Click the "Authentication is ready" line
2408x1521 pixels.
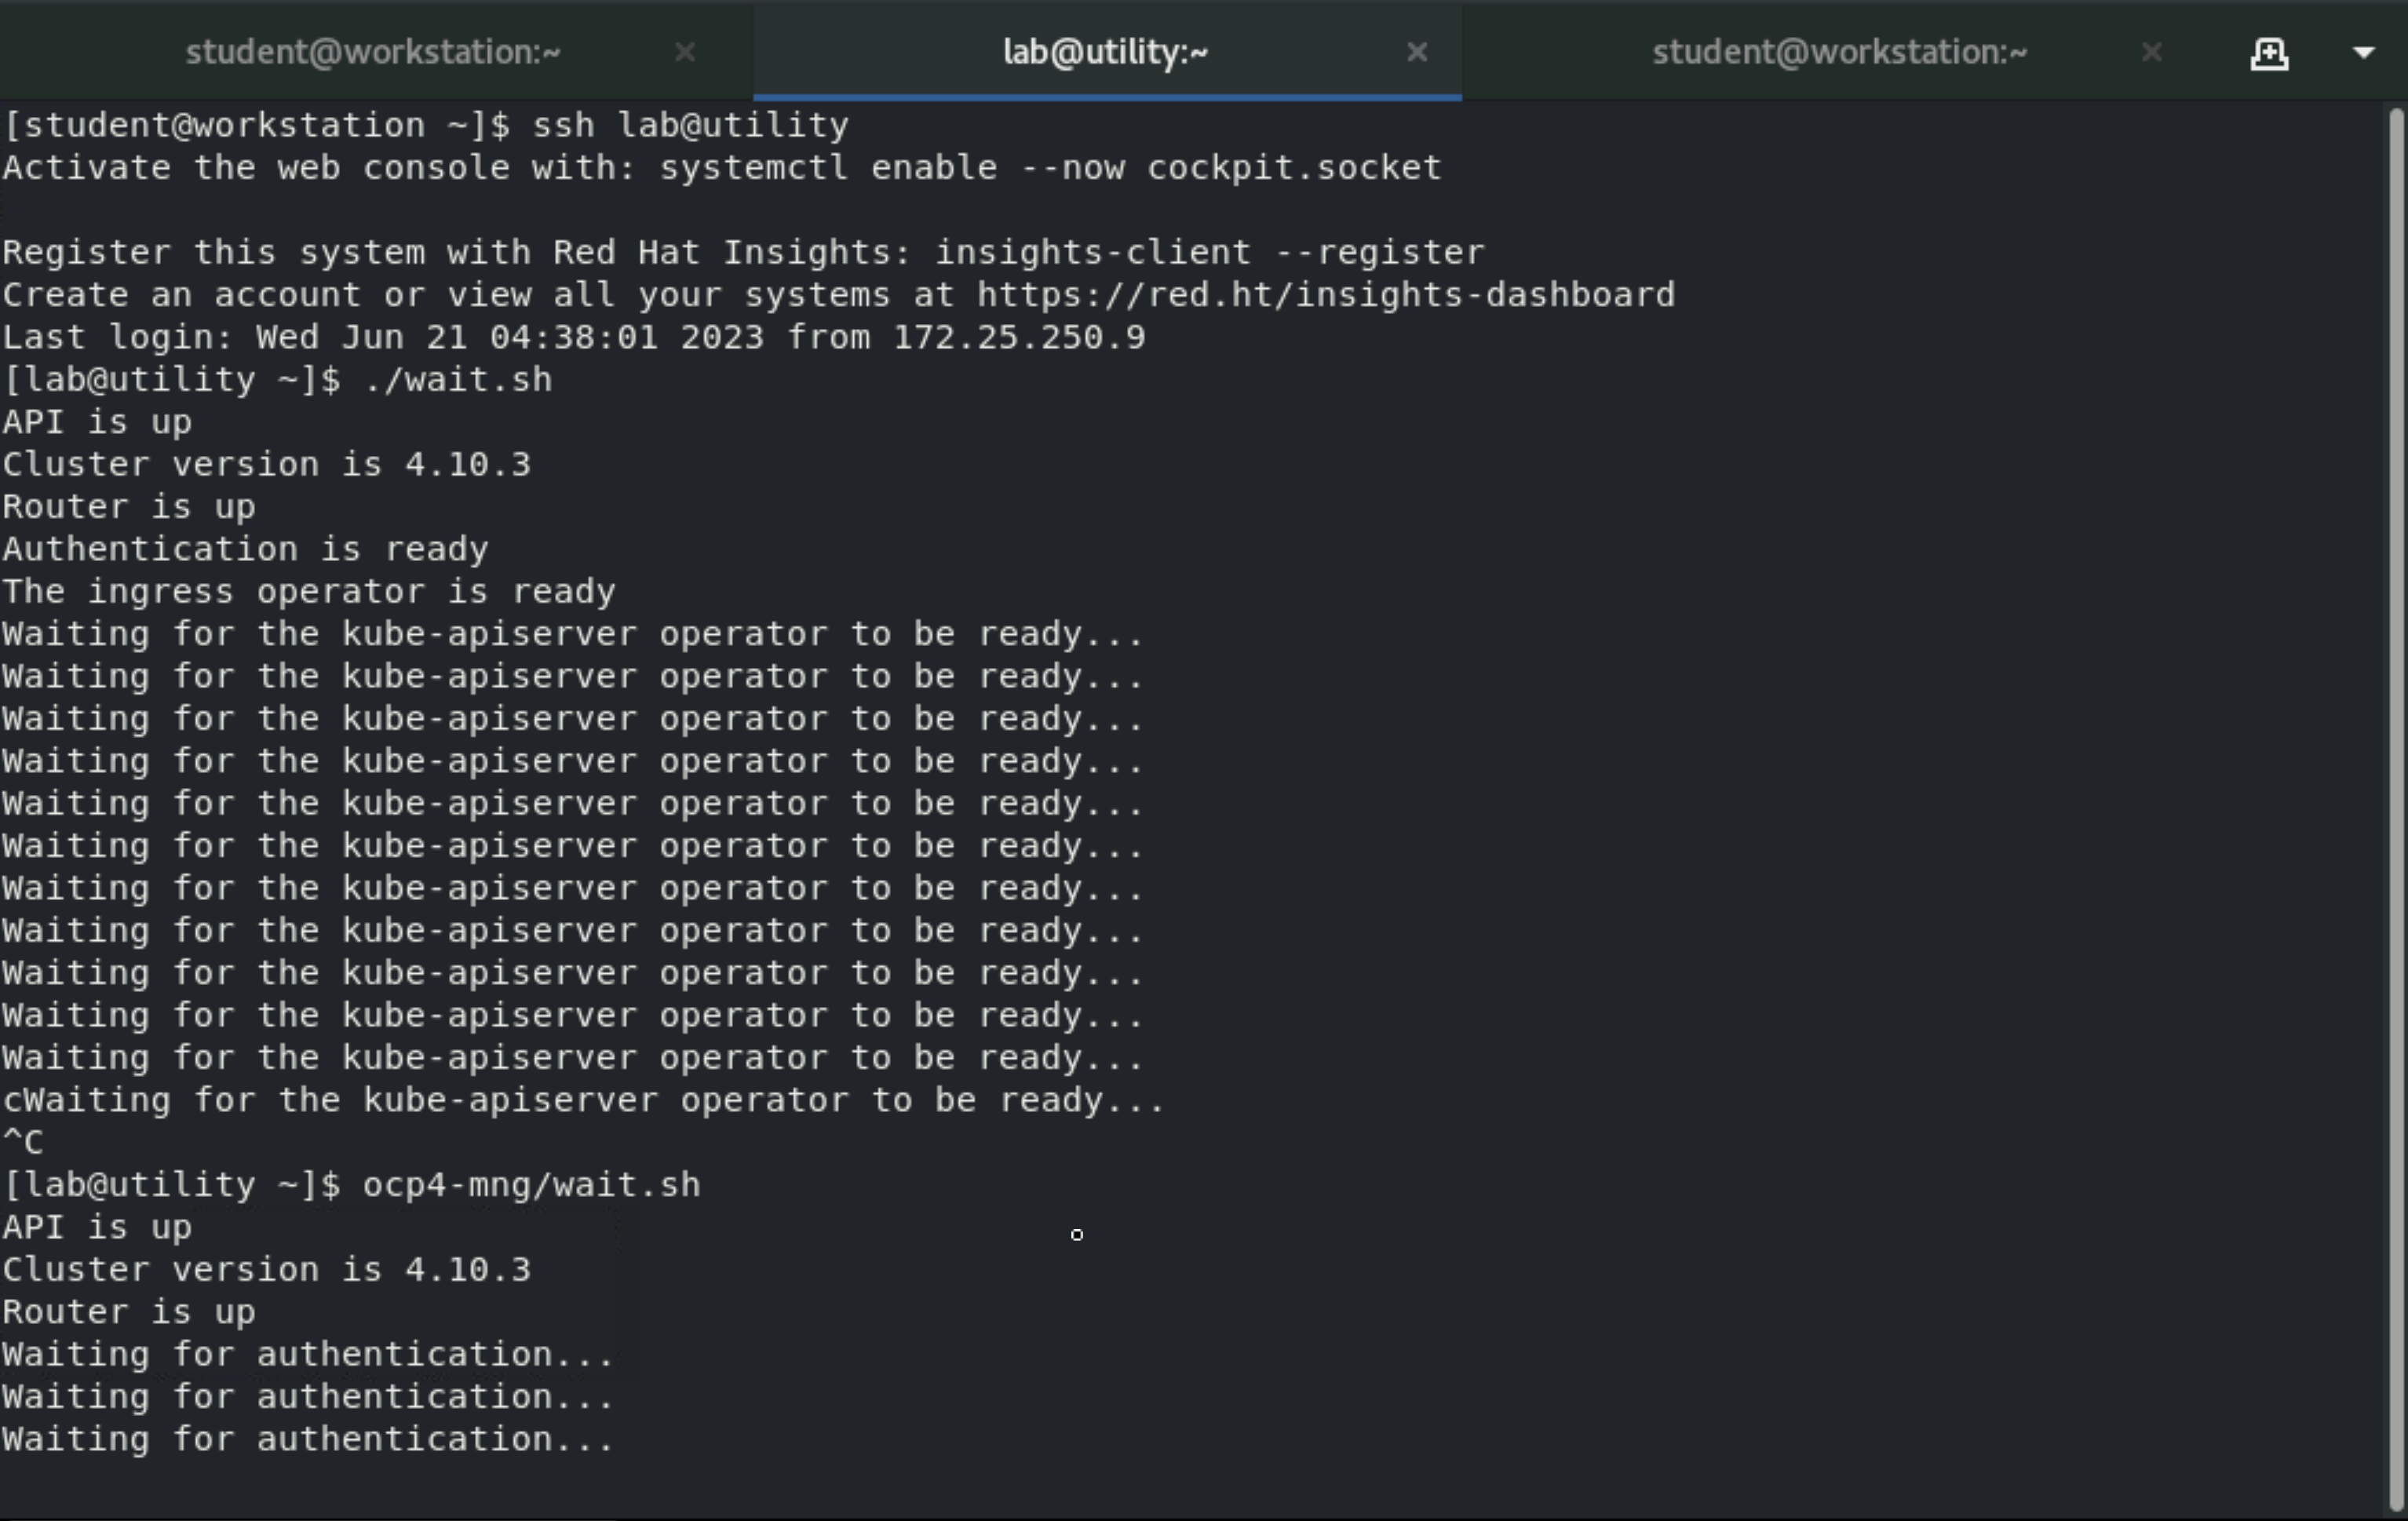tap(245, 549)
